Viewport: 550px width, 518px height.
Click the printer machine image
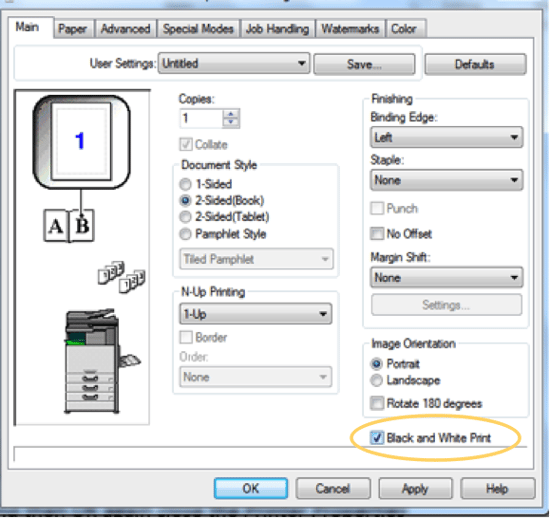pos(102,361)
